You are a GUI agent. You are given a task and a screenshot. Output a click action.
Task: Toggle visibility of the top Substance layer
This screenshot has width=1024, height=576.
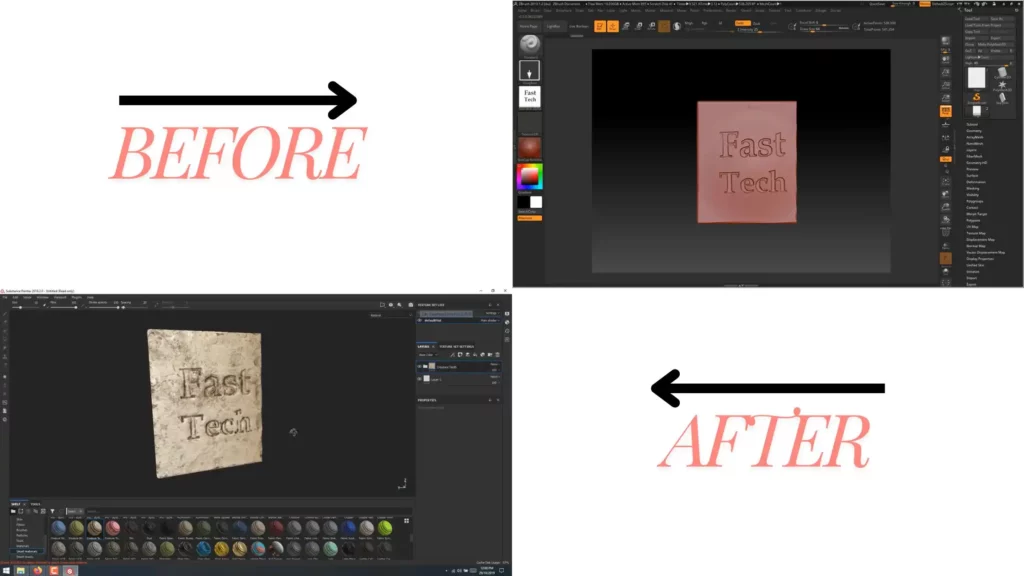(x=420, y=367)
